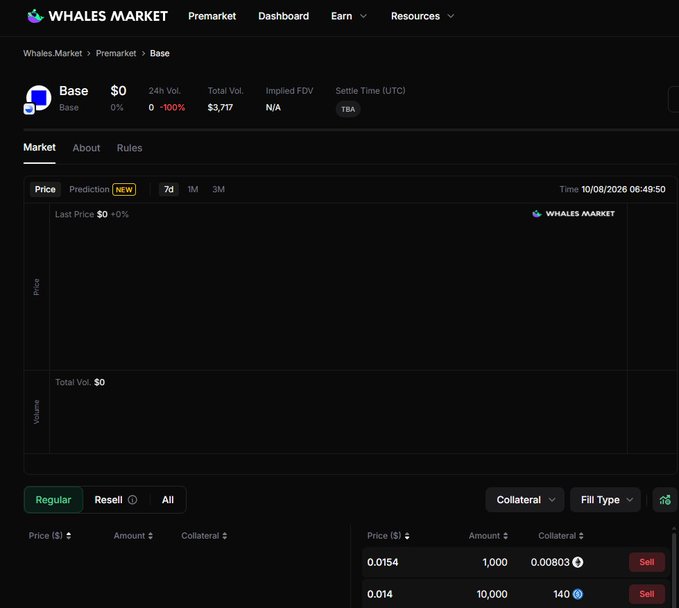Sell into the 0.0154 price order
679x608 pixels.
pos(647,562)
